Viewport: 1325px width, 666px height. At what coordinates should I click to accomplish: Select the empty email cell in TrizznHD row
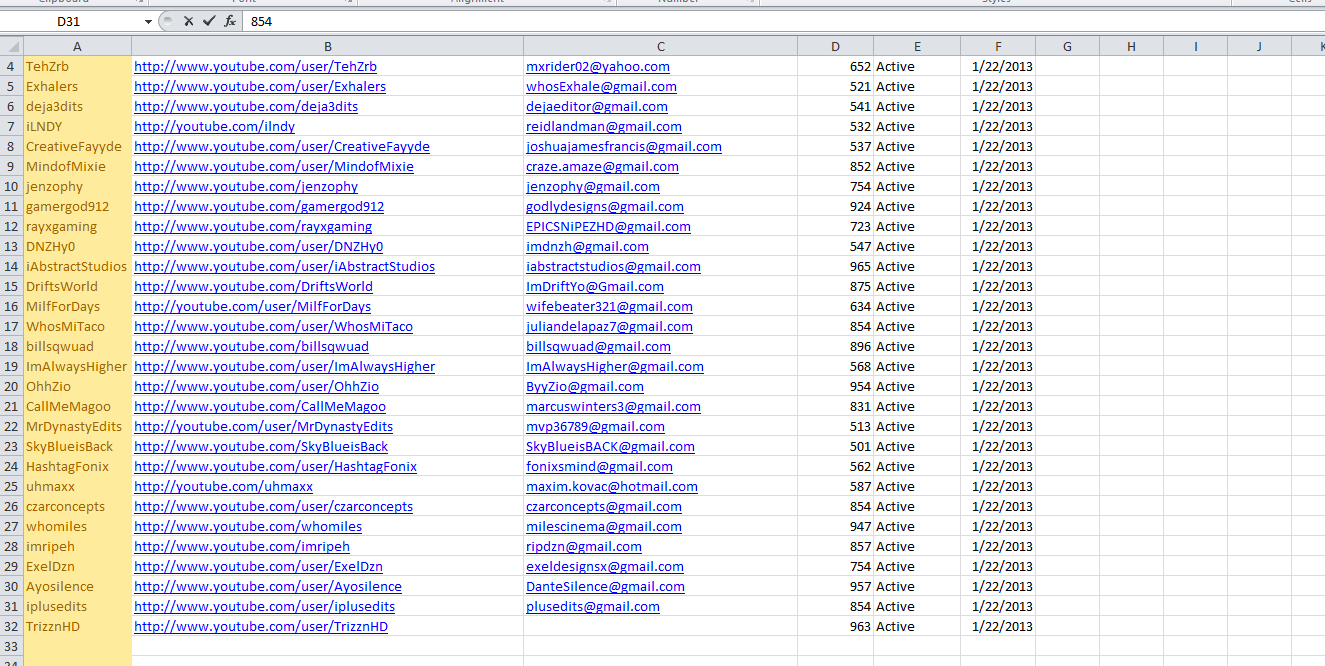[x=660, y=626]
